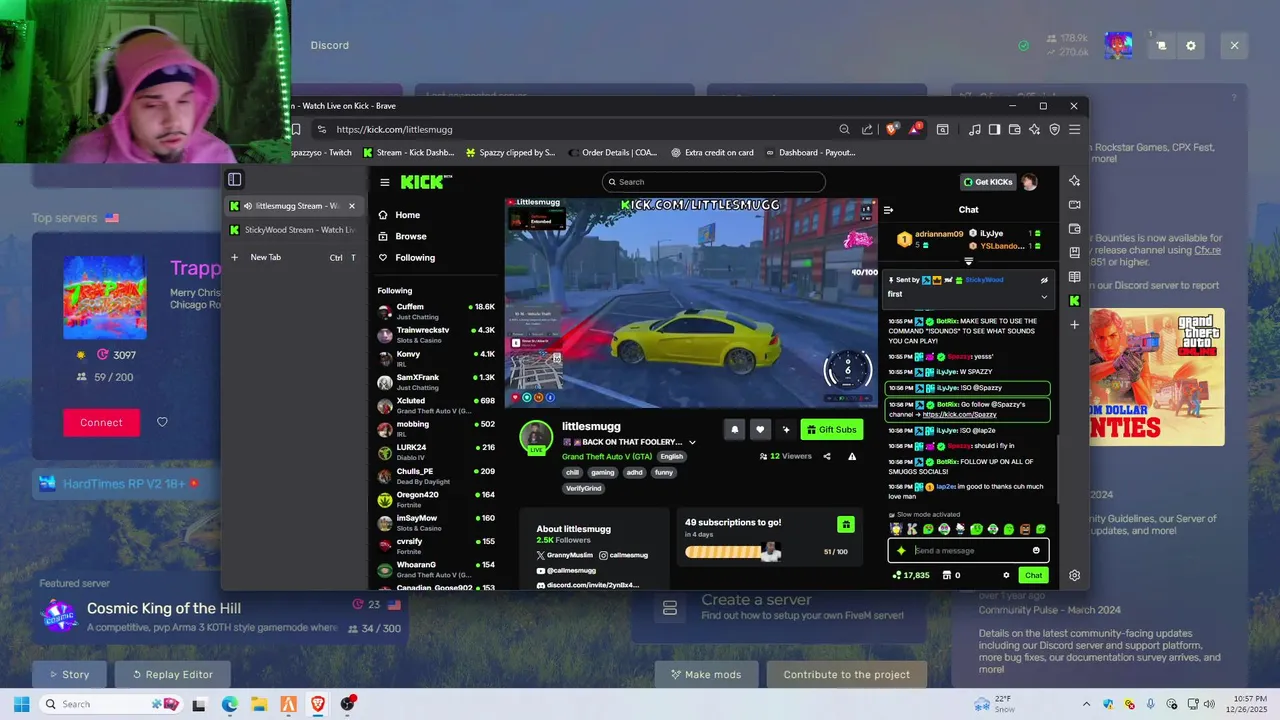Viewport: 1280px width, 720px height.
Task: Toggle Brave vertical tabs sidebar icon
Action: coord(234,180)
